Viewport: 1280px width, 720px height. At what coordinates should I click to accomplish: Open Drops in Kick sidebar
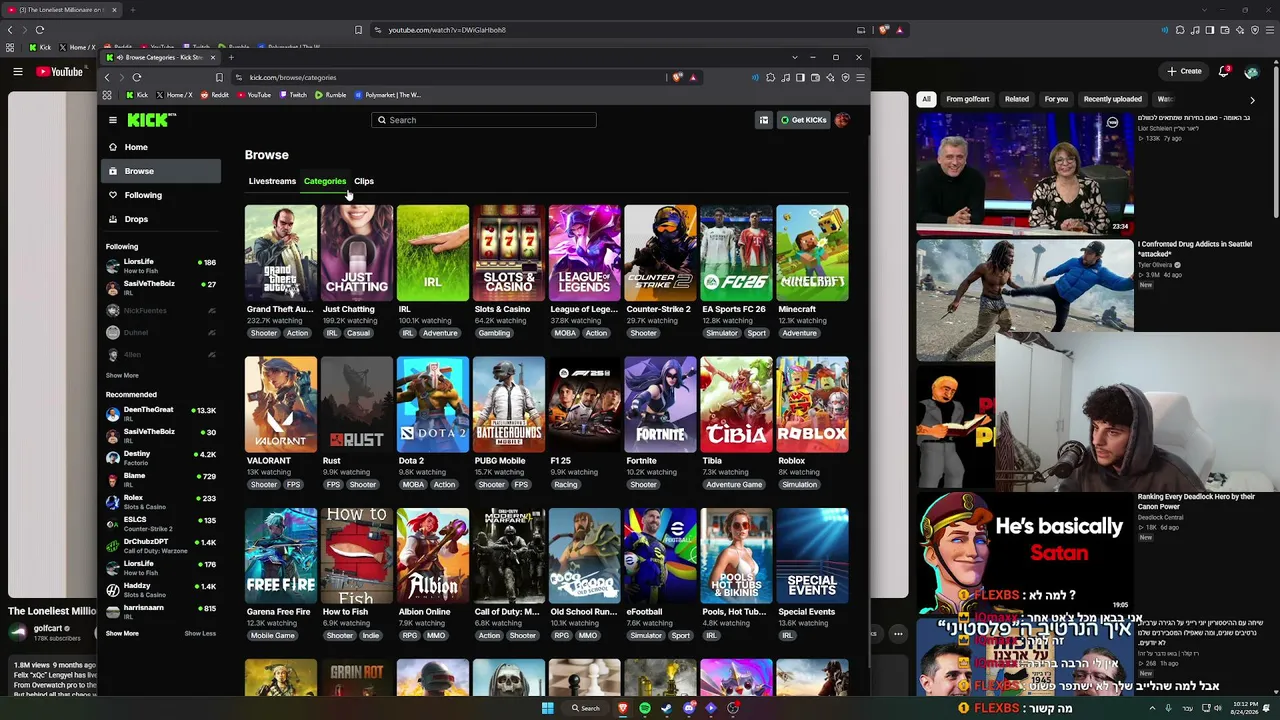(x=161, y=219)
